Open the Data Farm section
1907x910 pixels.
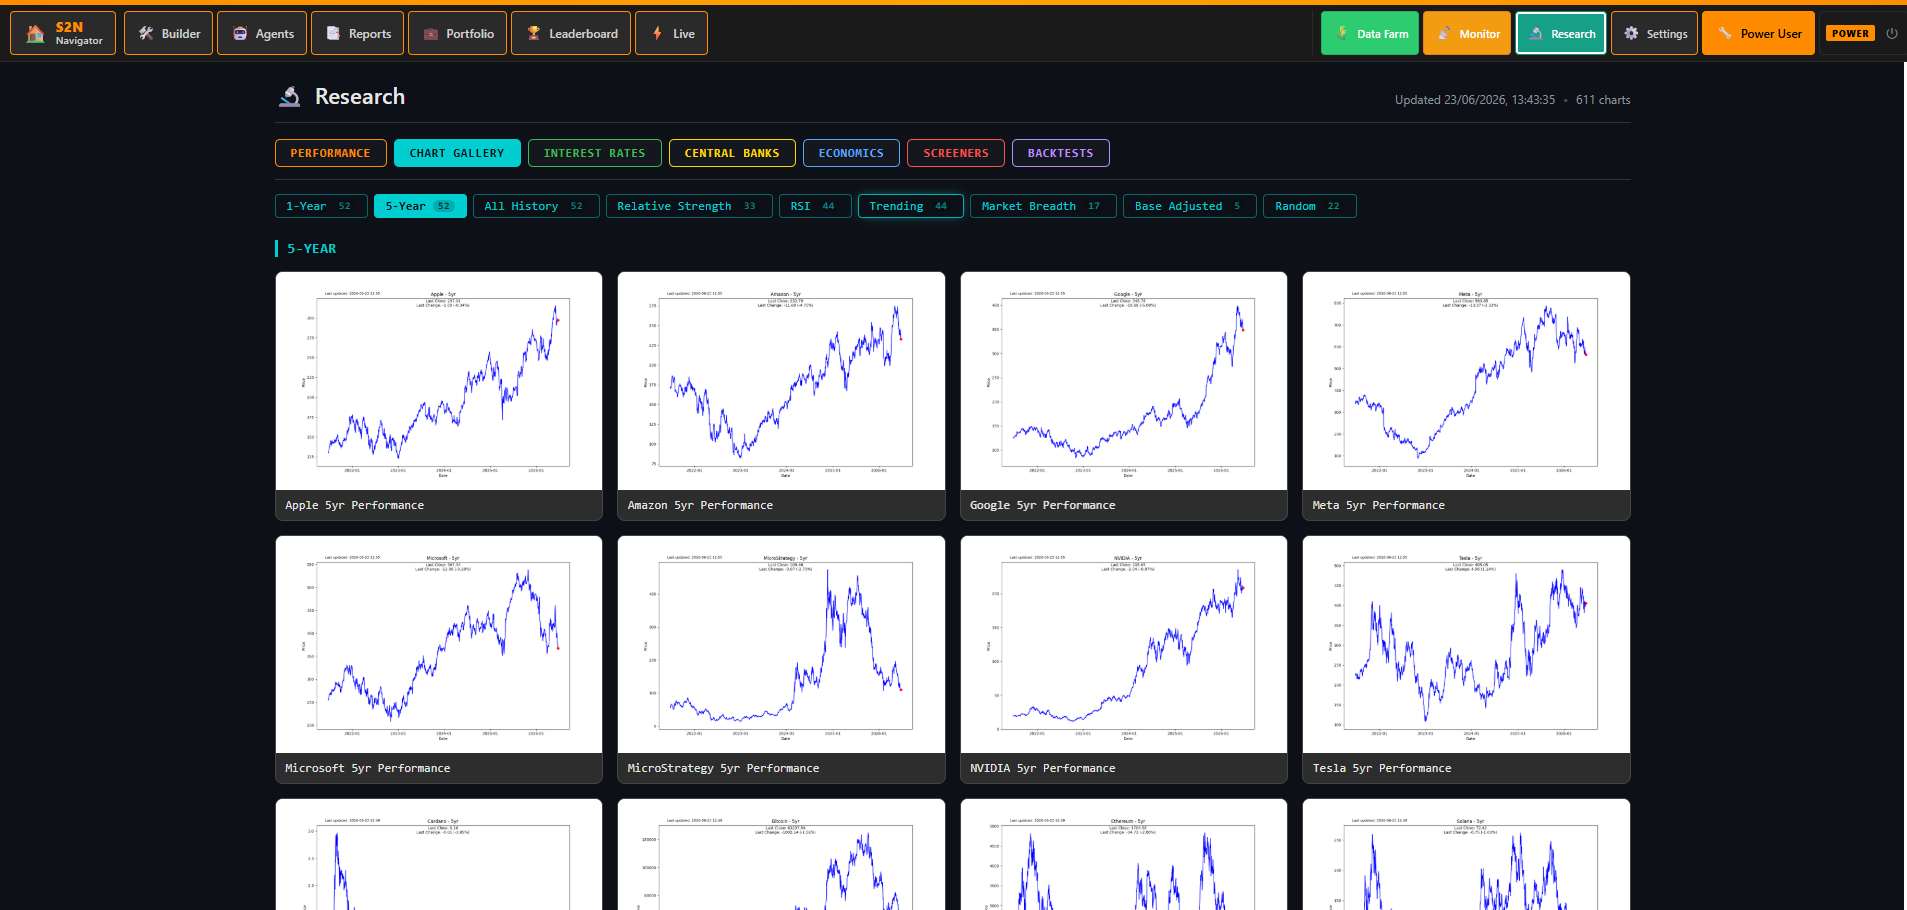click(x=1370, y=33)
